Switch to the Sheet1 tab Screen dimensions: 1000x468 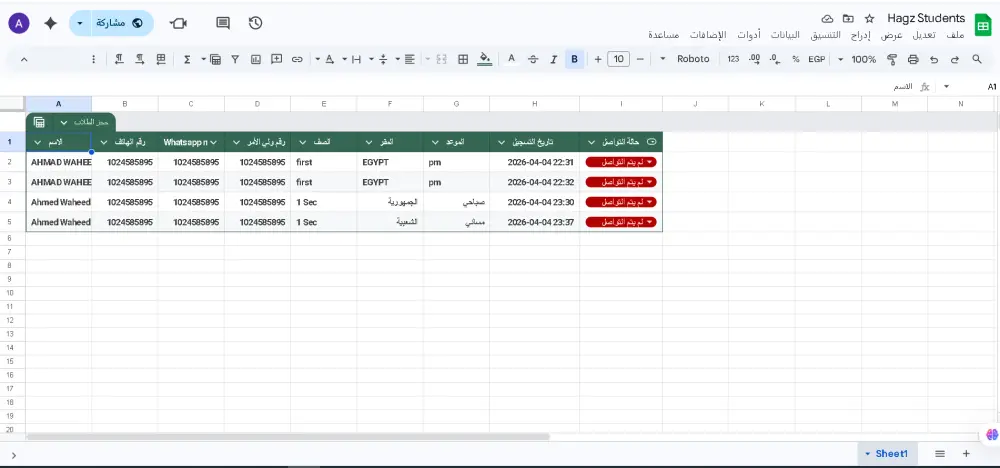[x=887, y=453]
